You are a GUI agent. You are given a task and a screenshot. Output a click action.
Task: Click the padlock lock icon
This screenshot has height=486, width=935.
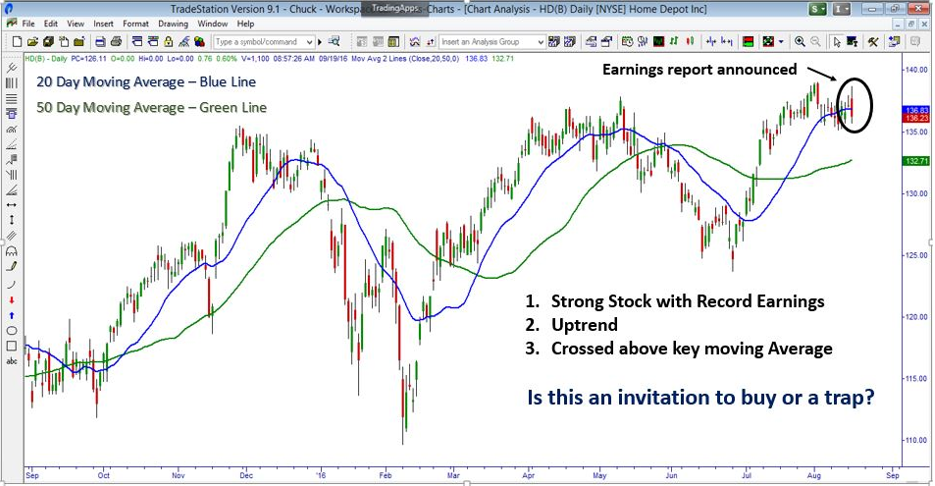click(168, 42)
